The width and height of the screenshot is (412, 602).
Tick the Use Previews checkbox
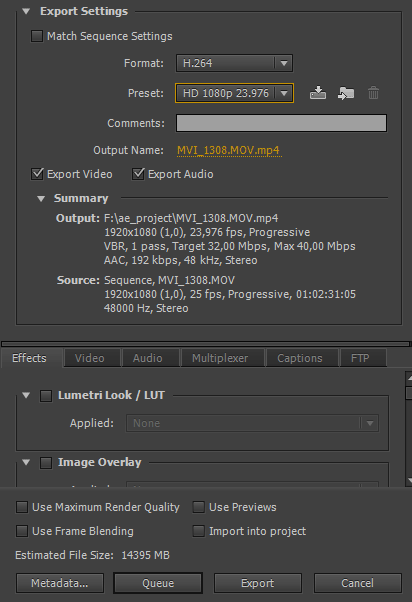199,507
